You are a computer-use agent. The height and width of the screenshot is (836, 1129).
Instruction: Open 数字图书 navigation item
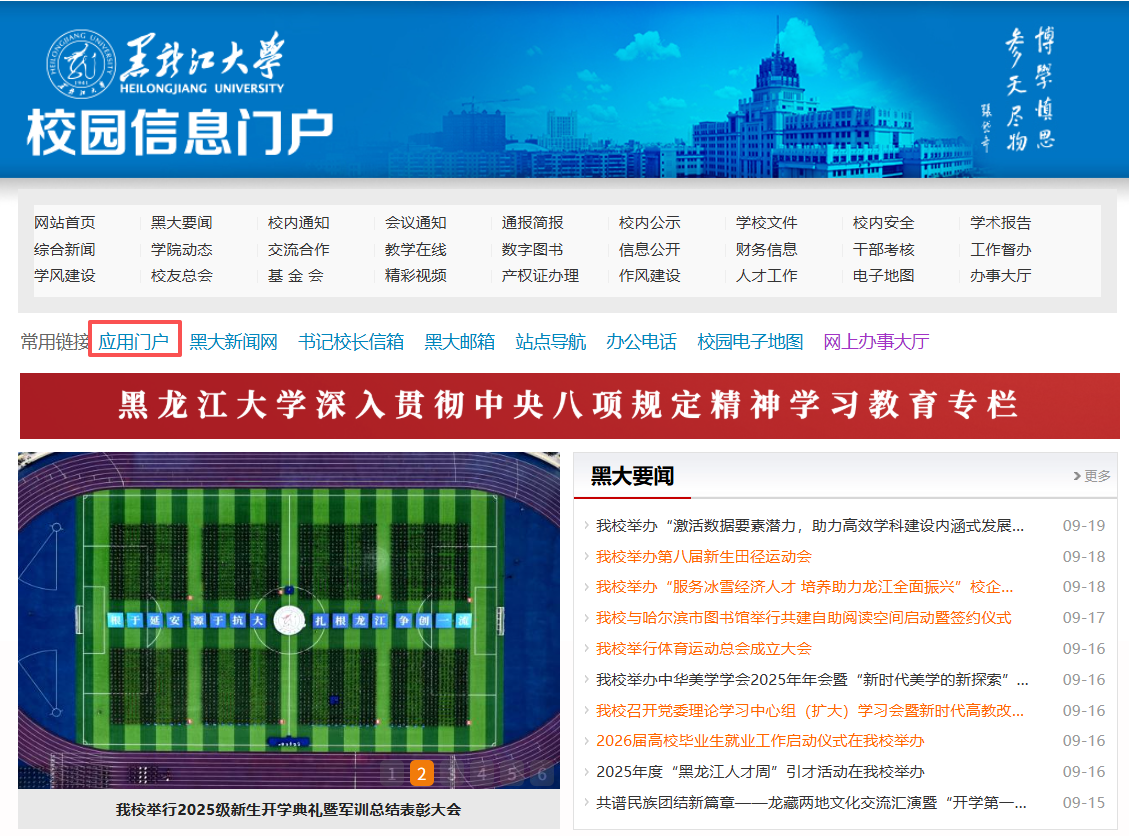[532, 249]
